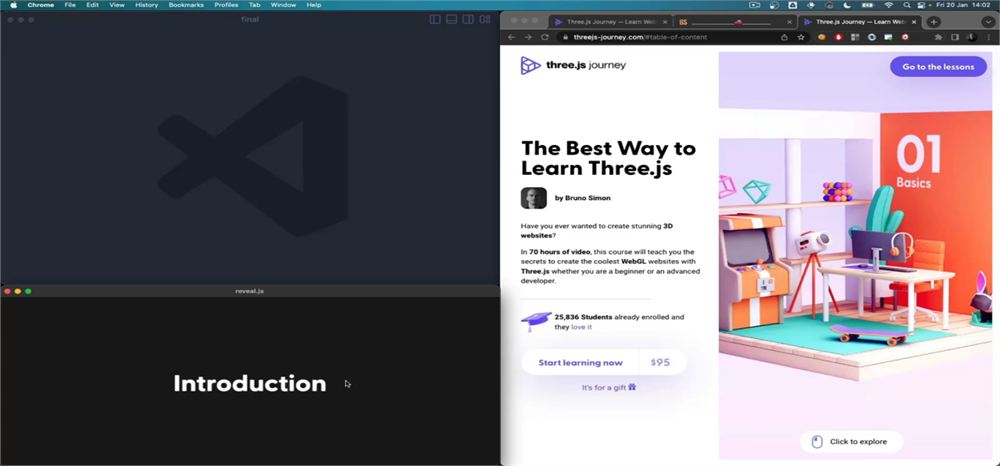The height and width of the screenshot is (466, 1000).
Task: Open the View menu
Action: [x=117, y=5]
